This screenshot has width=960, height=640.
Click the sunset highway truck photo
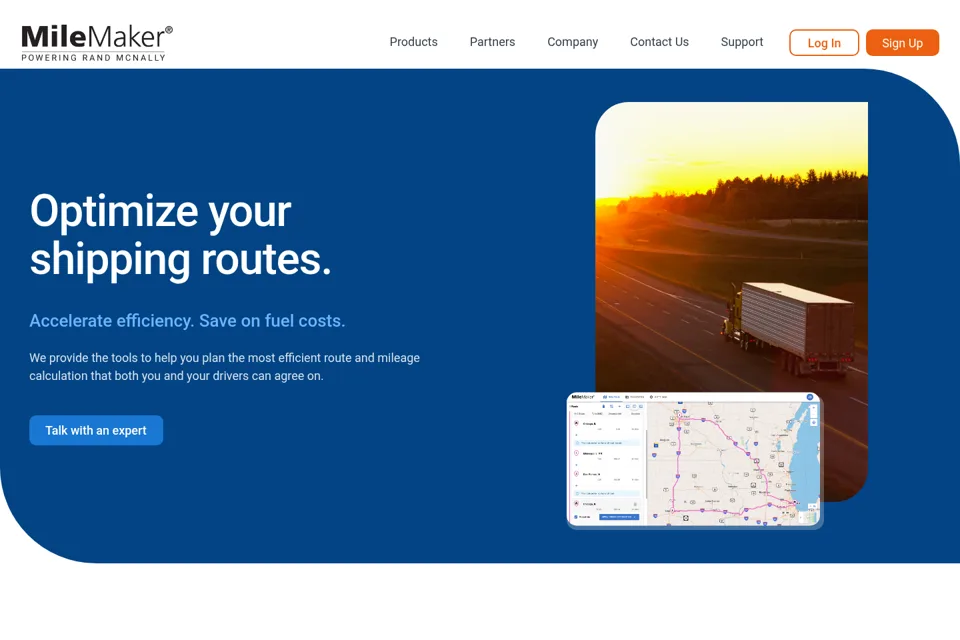coord(732,245)
